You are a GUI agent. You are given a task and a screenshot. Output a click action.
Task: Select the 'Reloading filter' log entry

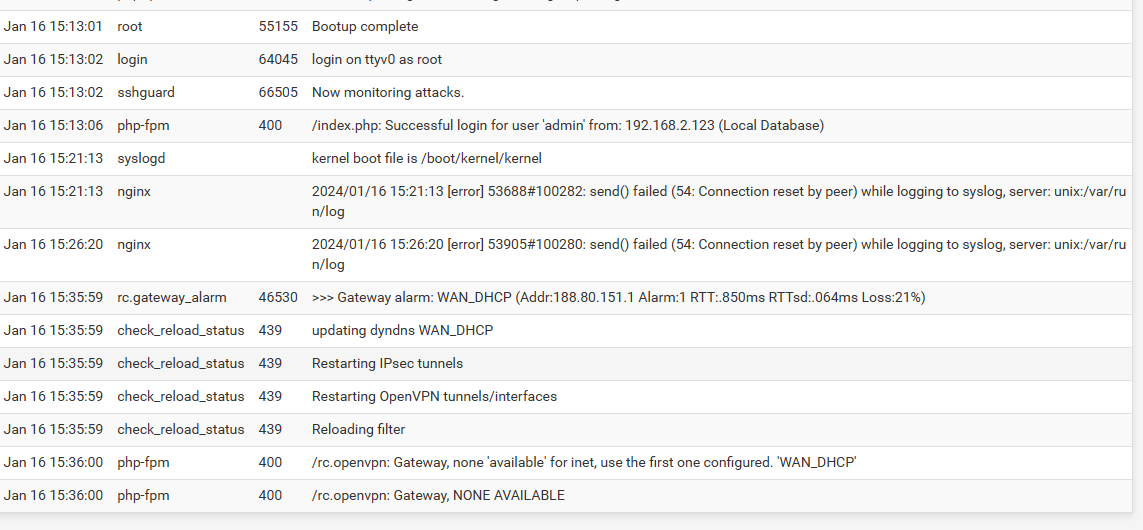358,429
